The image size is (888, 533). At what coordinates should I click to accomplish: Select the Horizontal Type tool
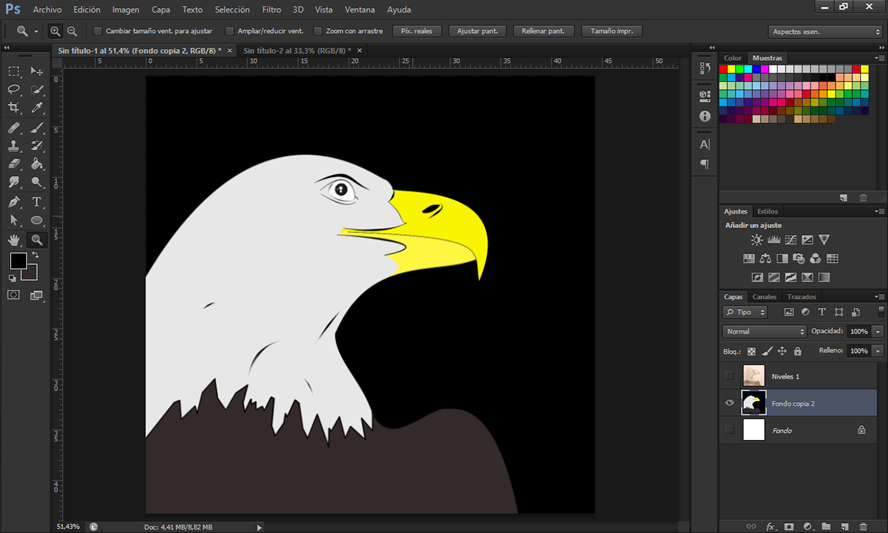click(37, 202)
